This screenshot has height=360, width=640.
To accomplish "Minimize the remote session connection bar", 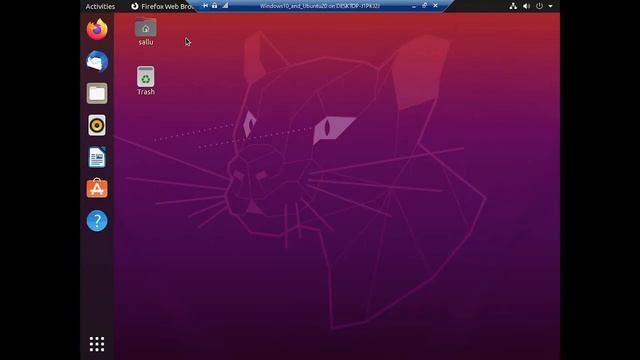I will point(414,6).
